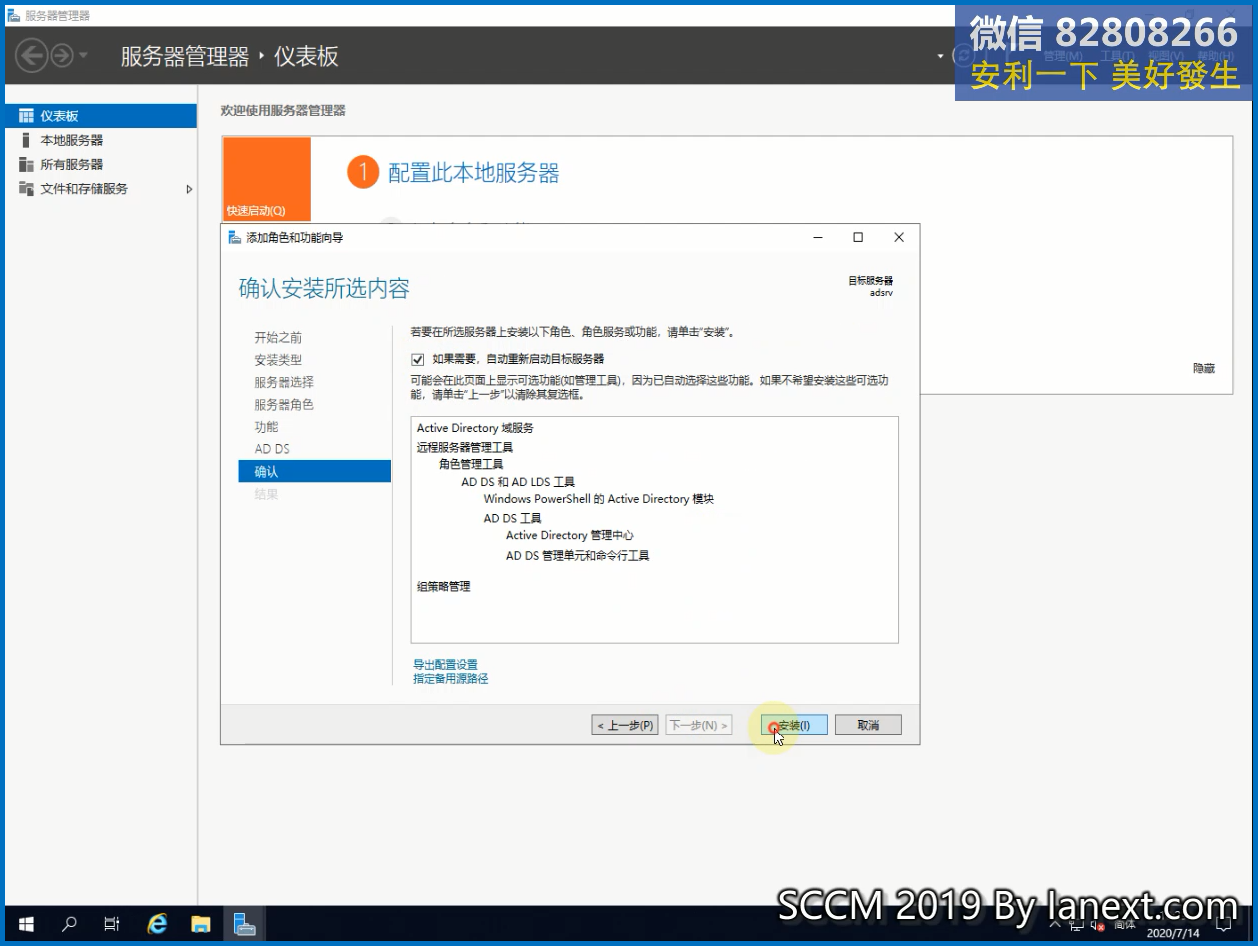Toggle automatic restart of target server checkbox
The height and width of the screenshot is (946, 1258).
[x=418, y=359]
